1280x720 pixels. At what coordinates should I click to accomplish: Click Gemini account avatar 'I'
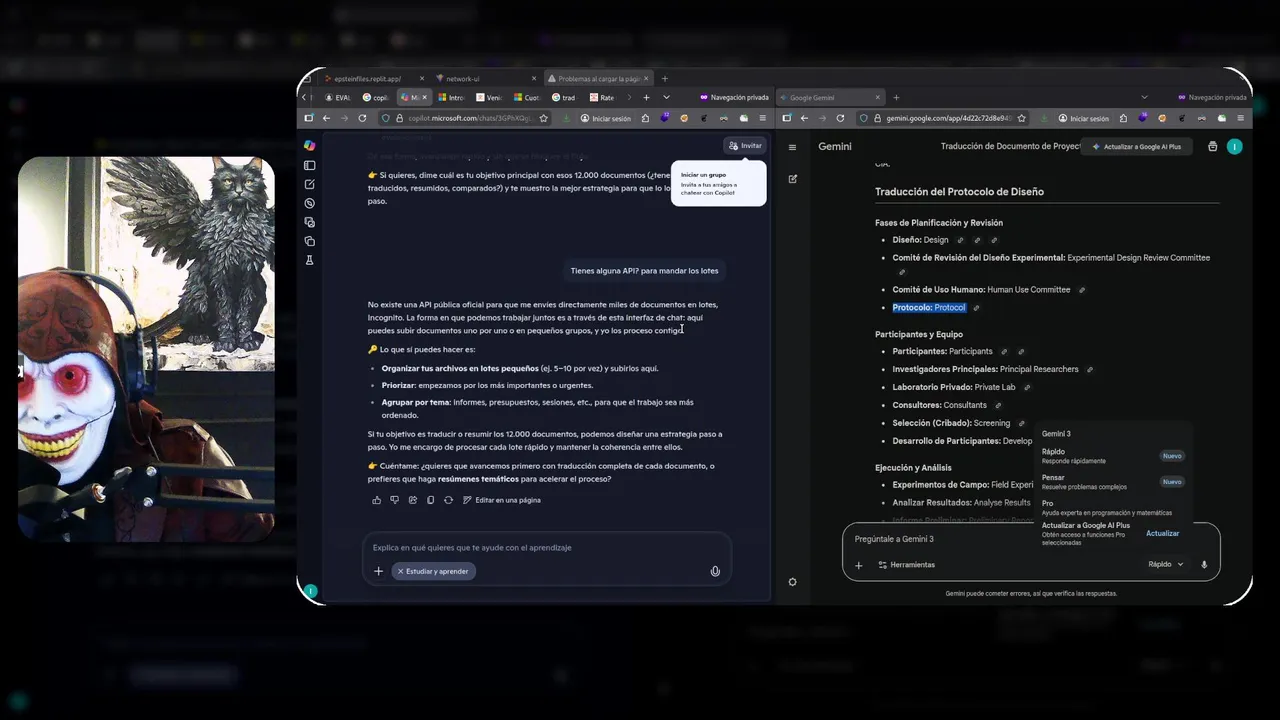pos(1235,146)
